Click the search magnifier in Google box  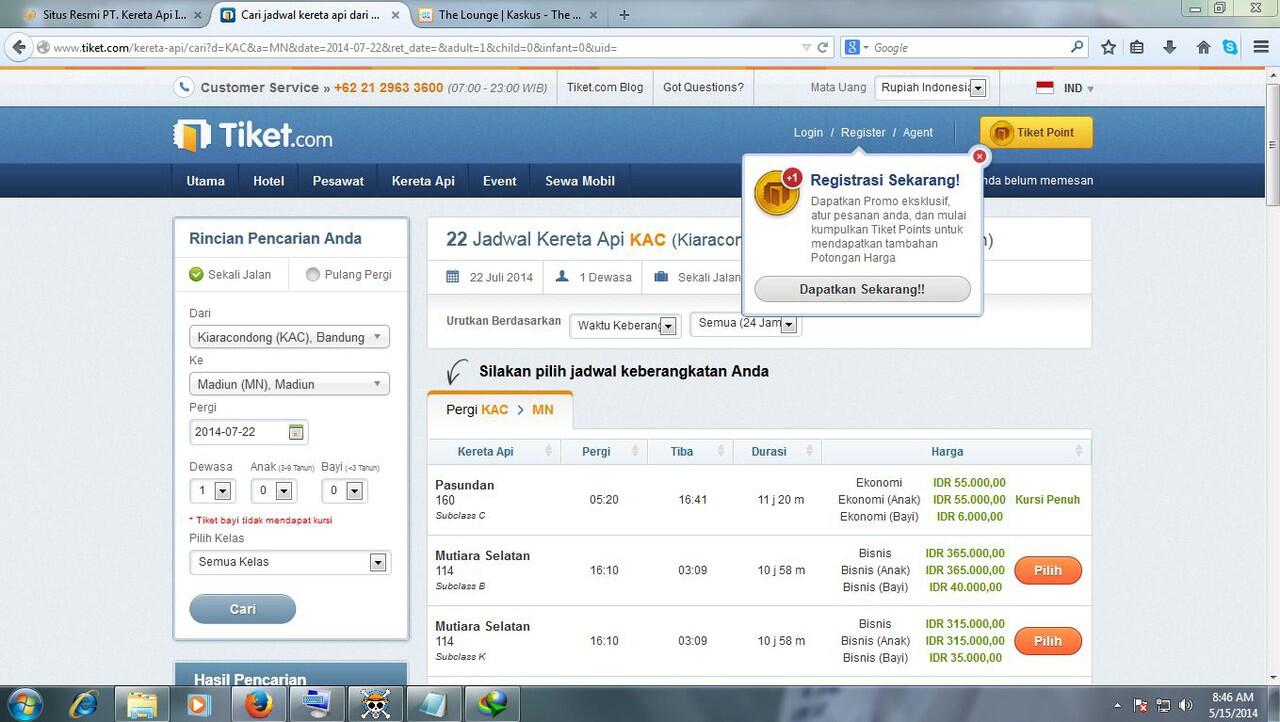click(x=1077, y=47)
